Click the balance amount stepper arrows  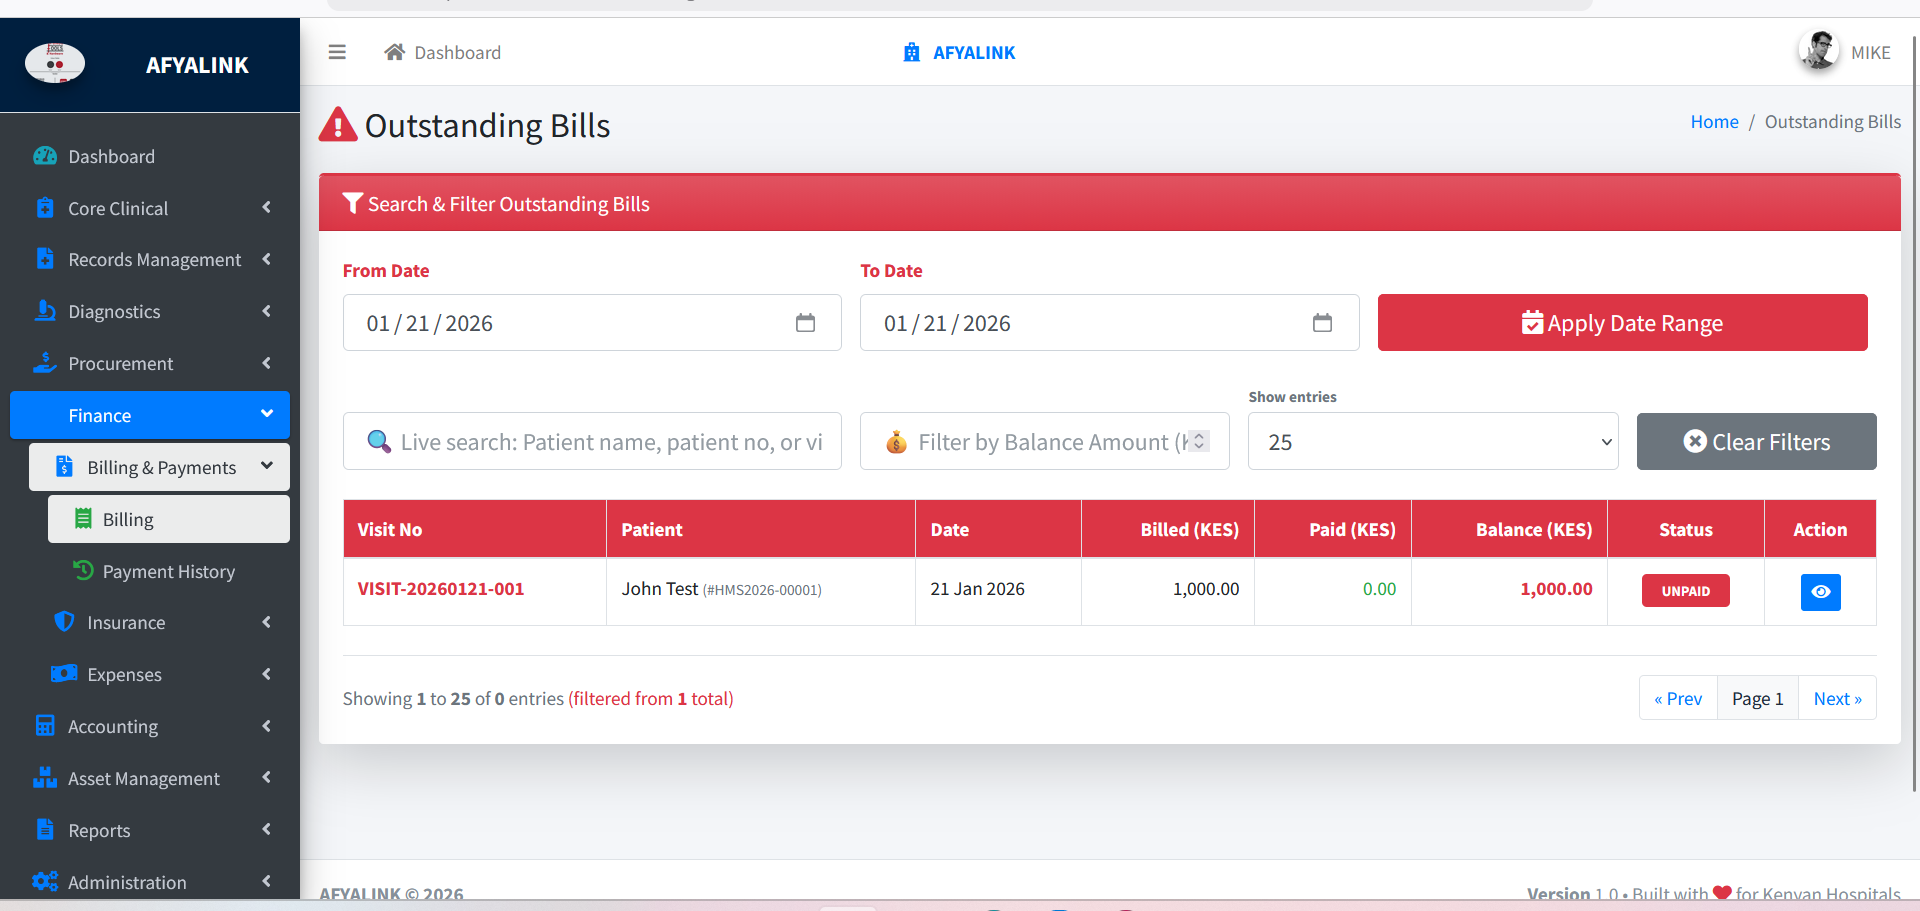point(1199,441)
